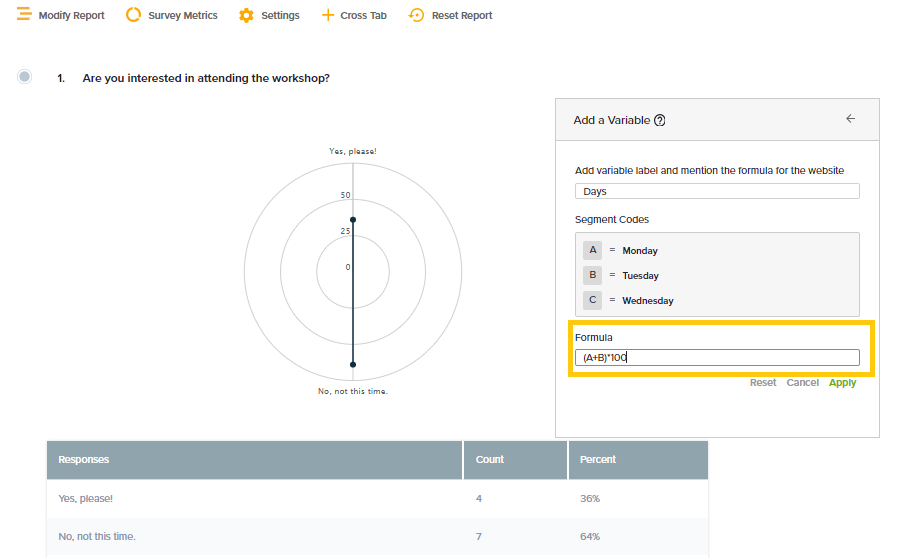Open help icon beside Add a Variable
The image size is (898, 558).
point(660,120)
